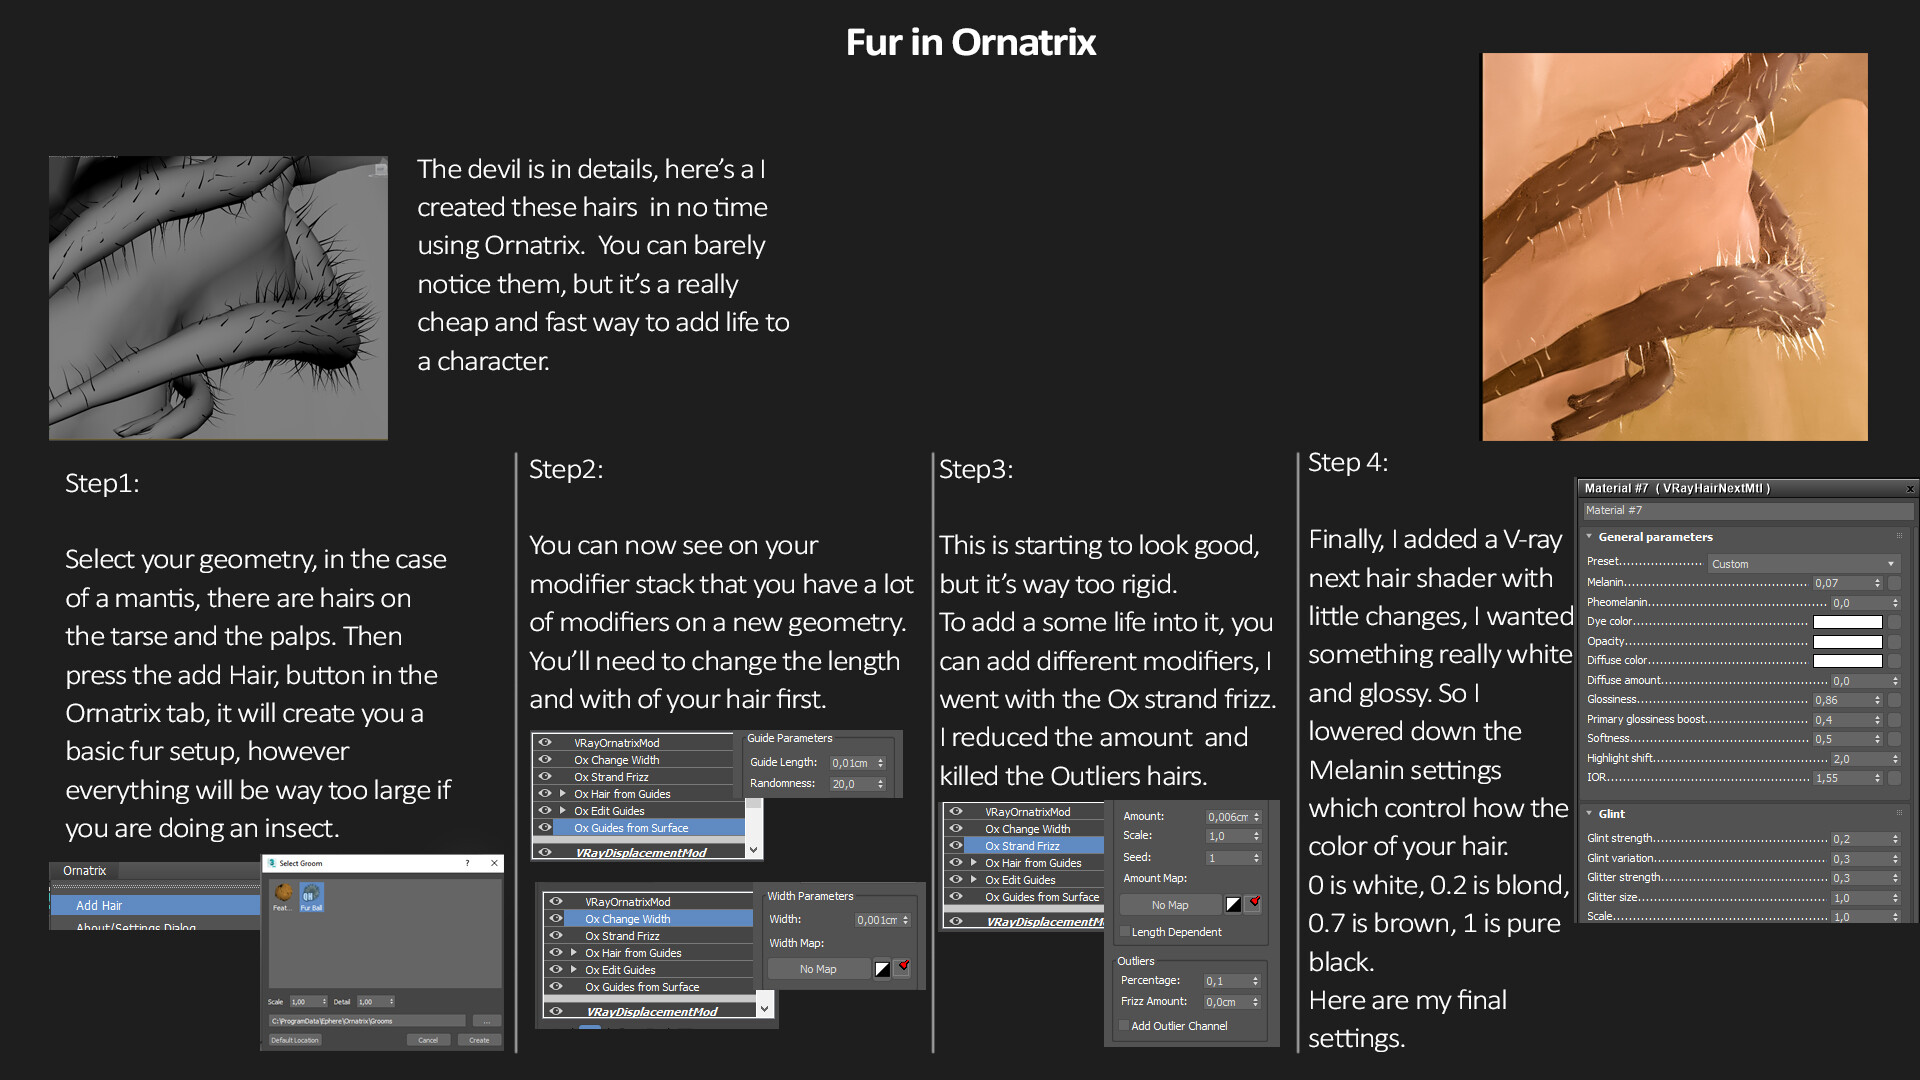
Task: Click the map slot square next to Melanin
Action: tap(1894, 583)
